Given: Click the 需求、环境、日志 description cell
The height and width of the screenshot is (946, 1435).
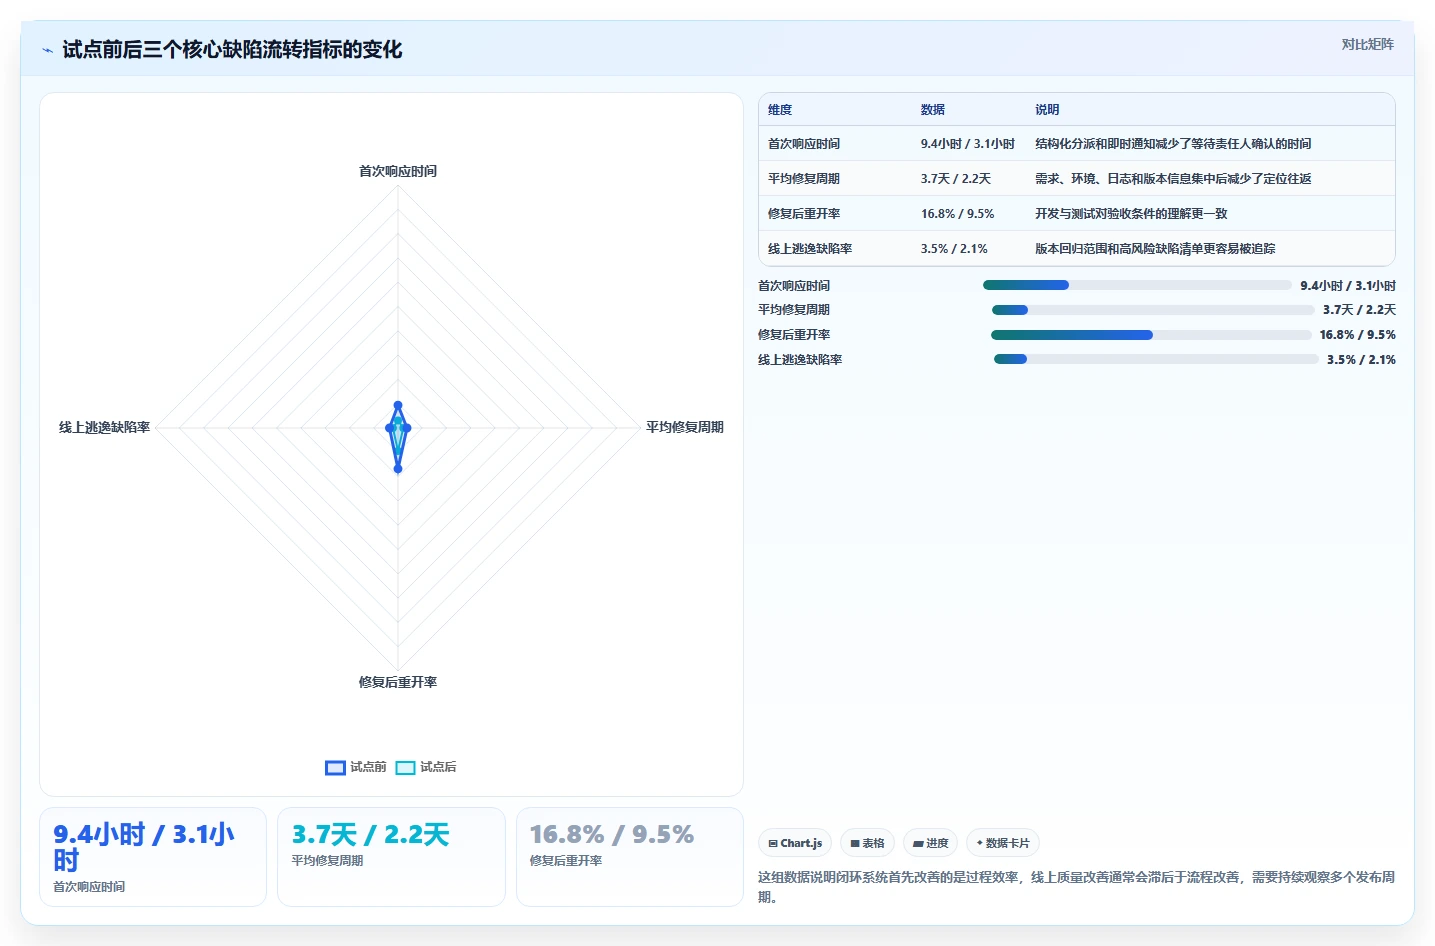Looking at the screenshot, I should (1173, 179).
